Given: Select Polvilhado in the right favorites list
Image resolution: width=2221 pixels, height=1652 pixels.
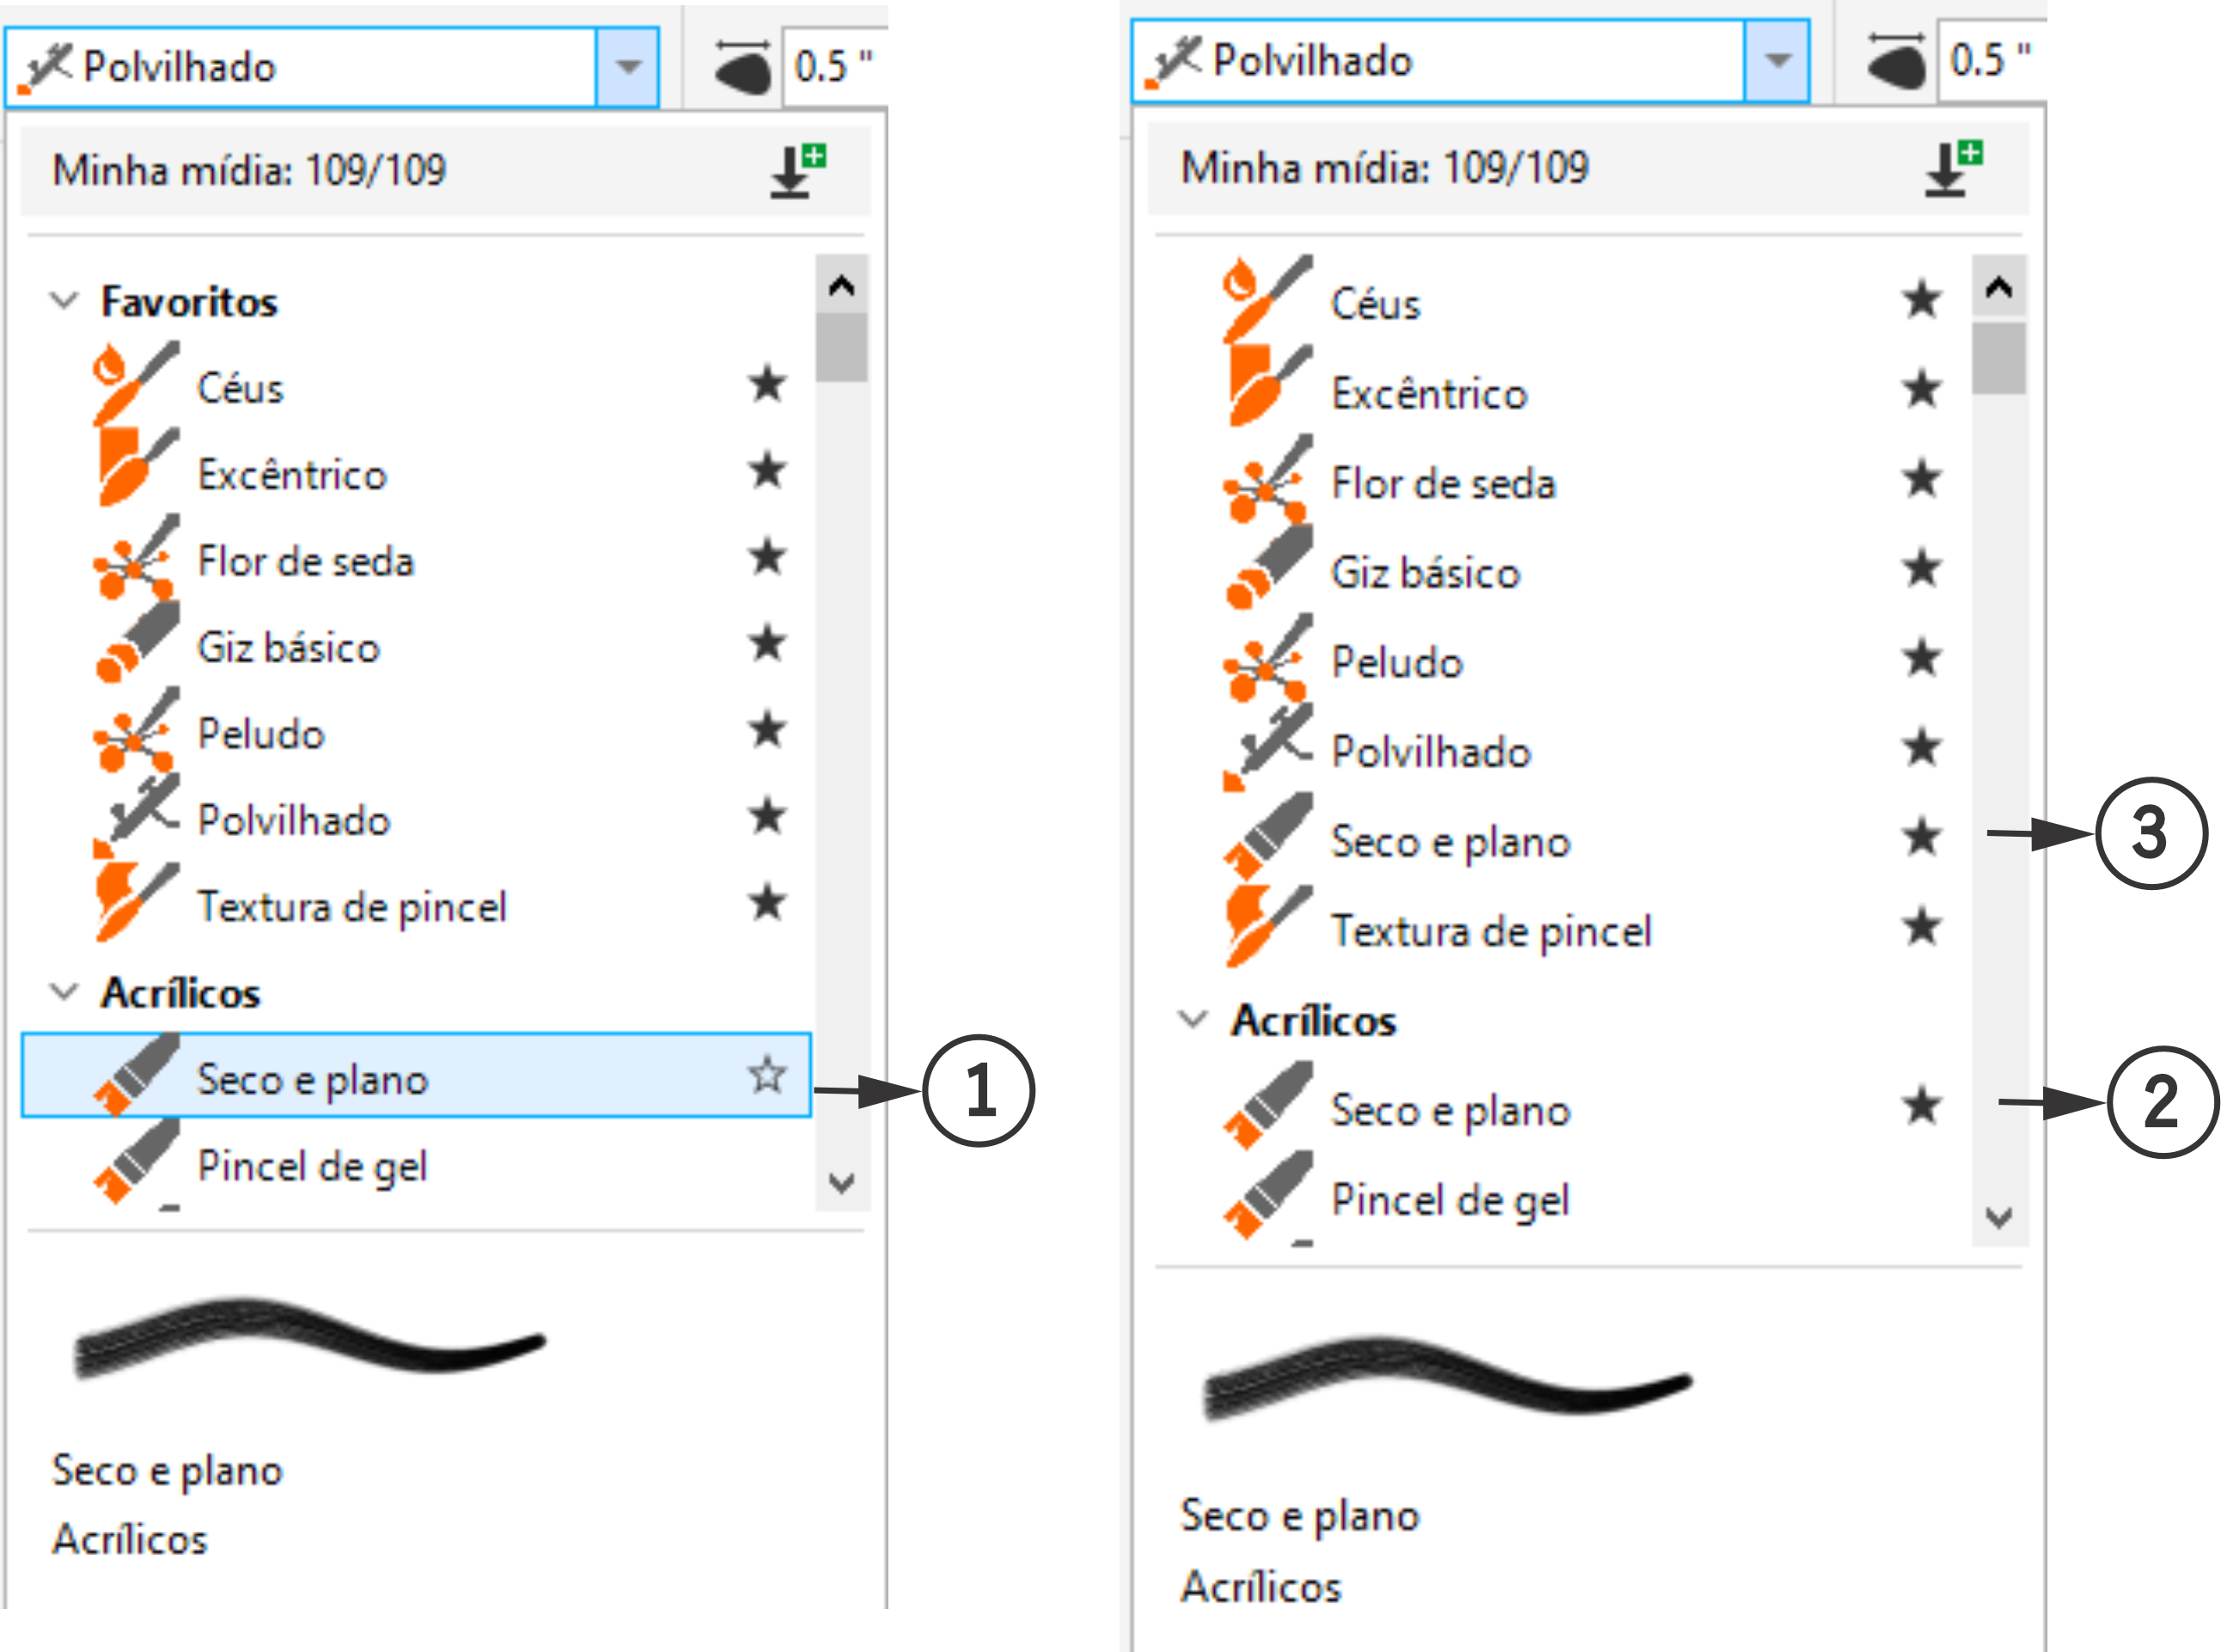Looking at the screenshot, I should point(1430,752).
